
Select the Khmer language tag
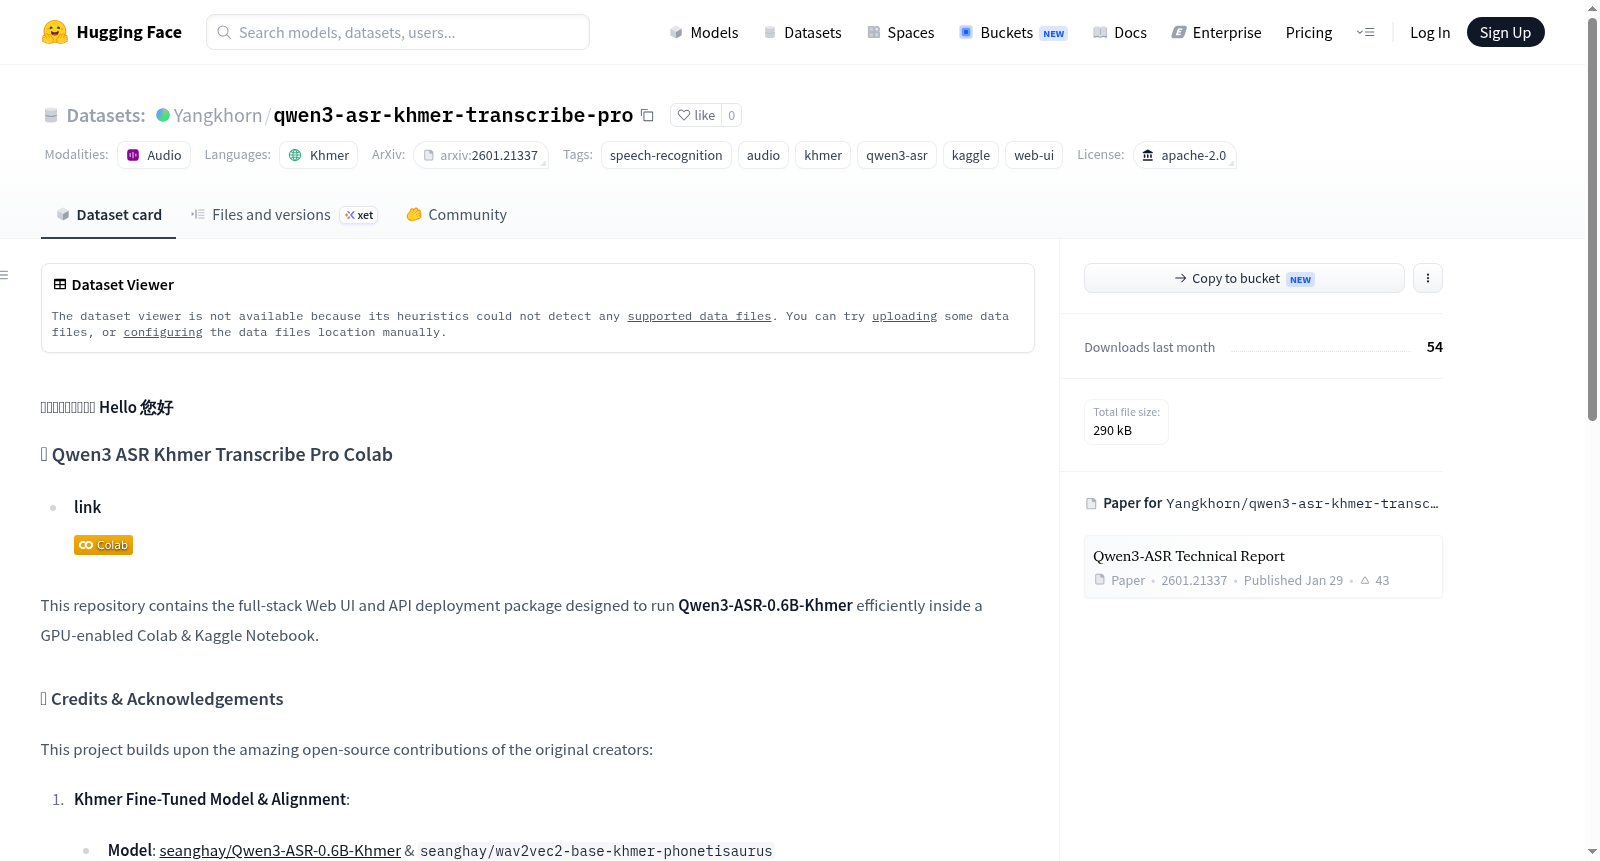coord(318,155)
